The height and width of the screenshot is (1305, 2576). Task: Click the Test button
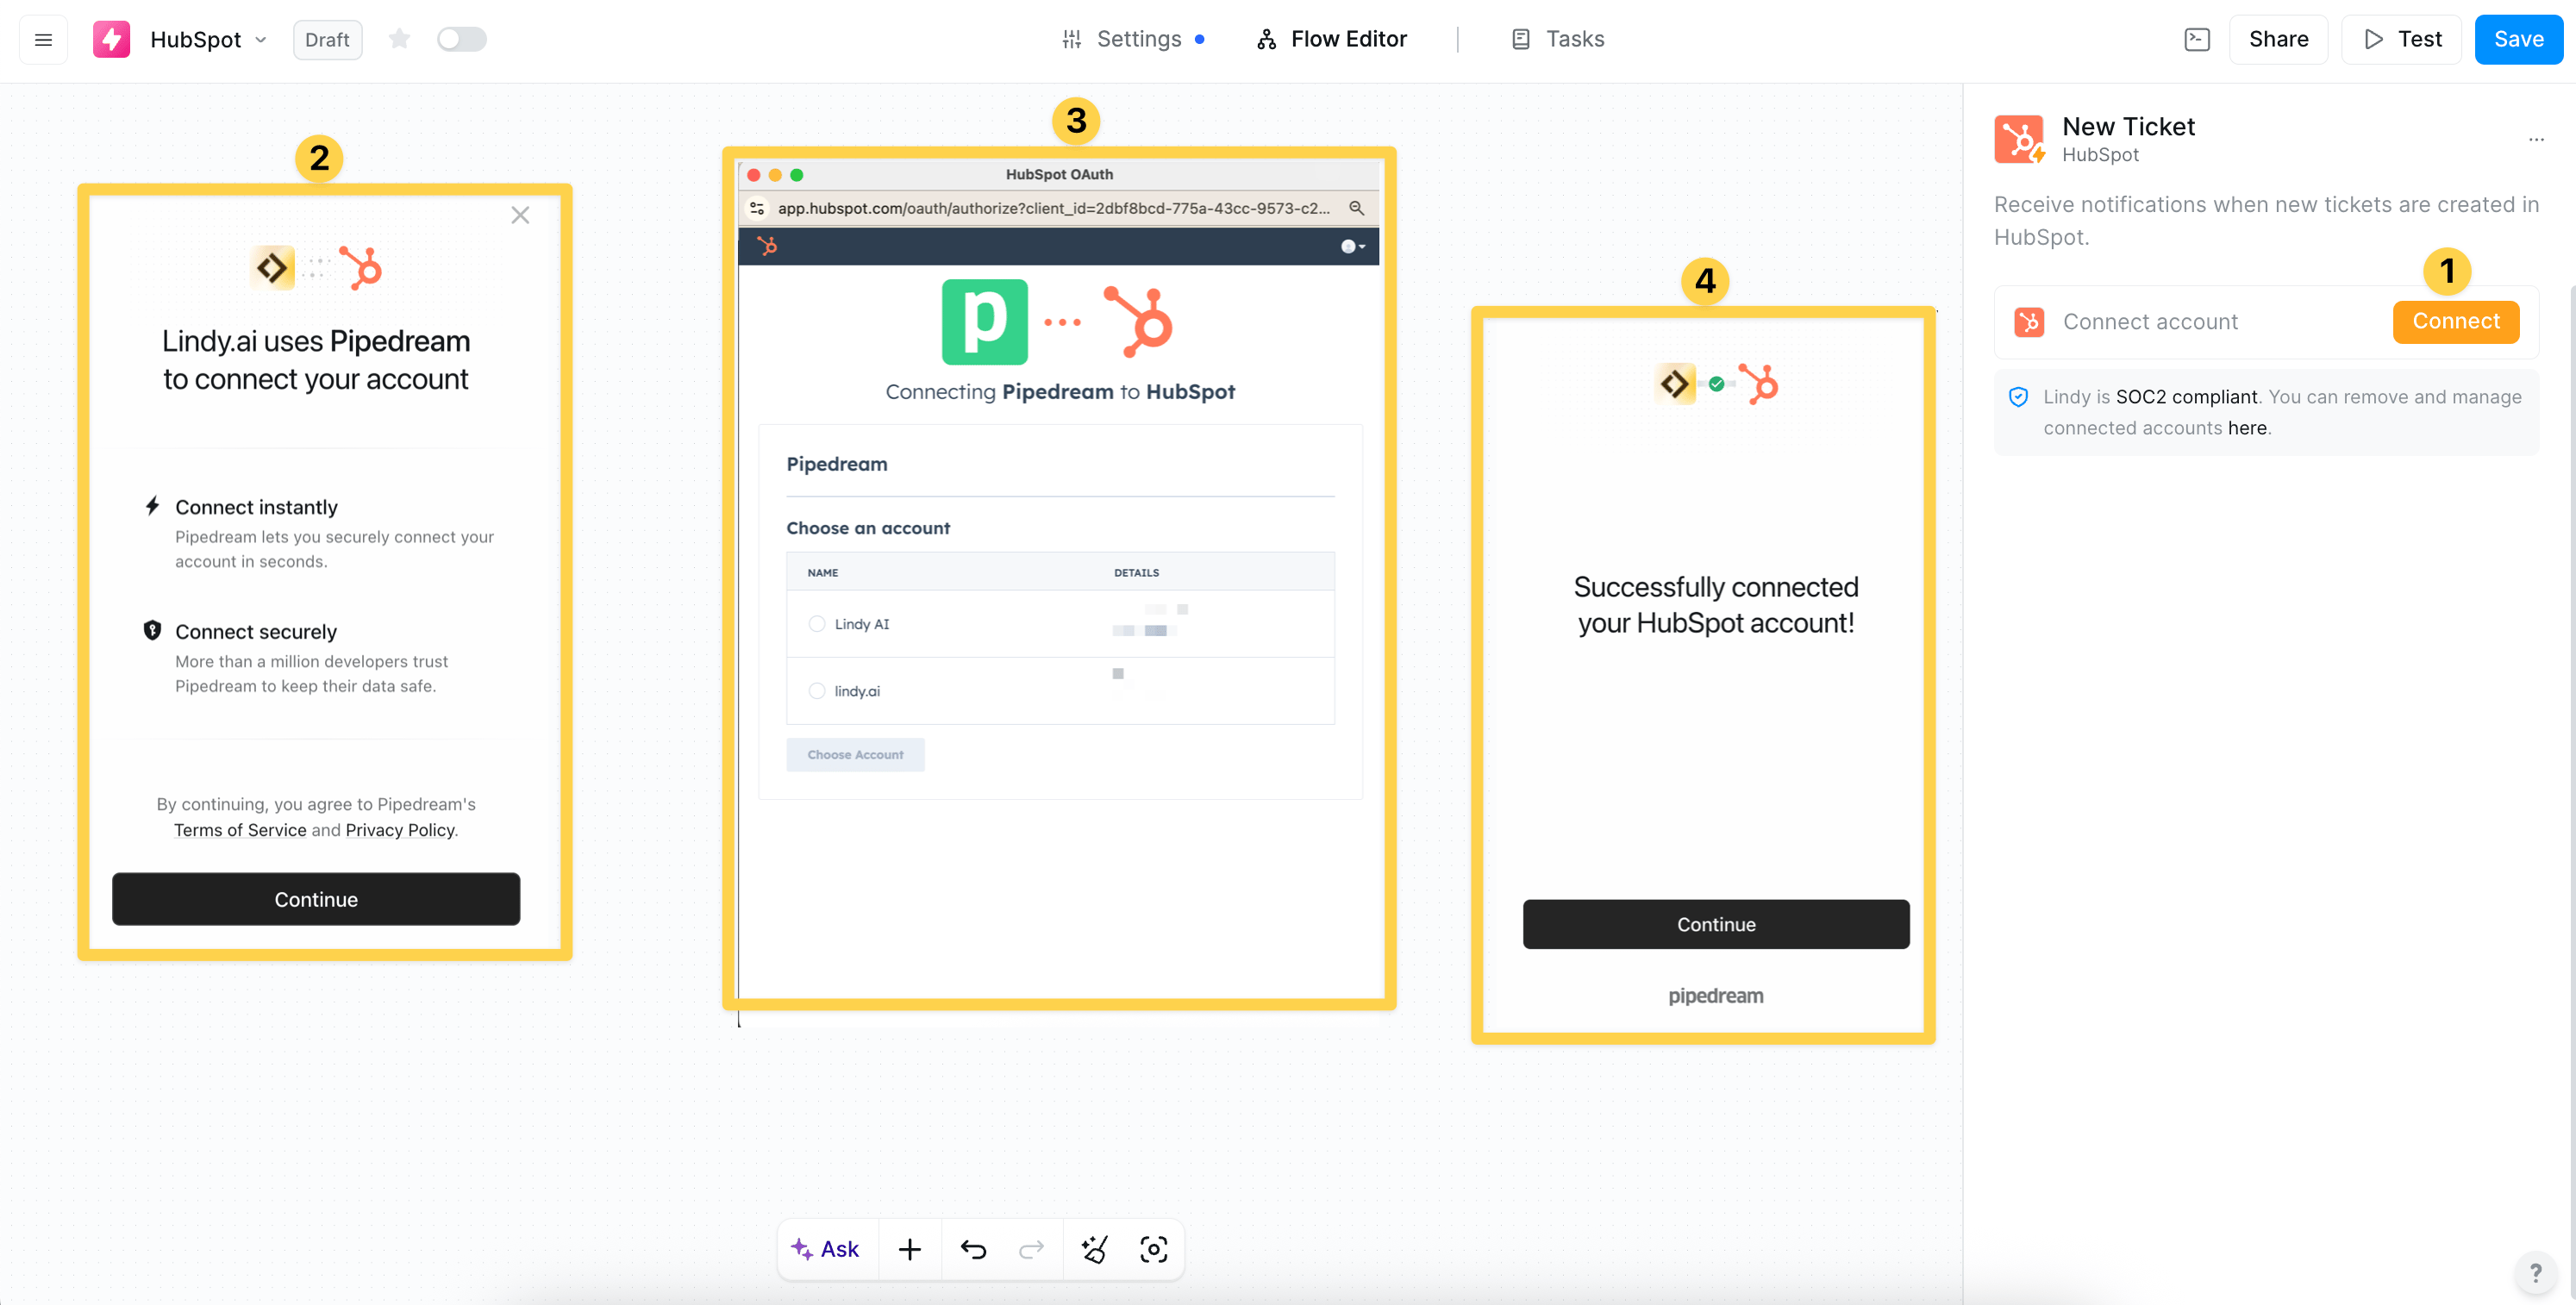pyautogui.click(x=2401, y=39)
